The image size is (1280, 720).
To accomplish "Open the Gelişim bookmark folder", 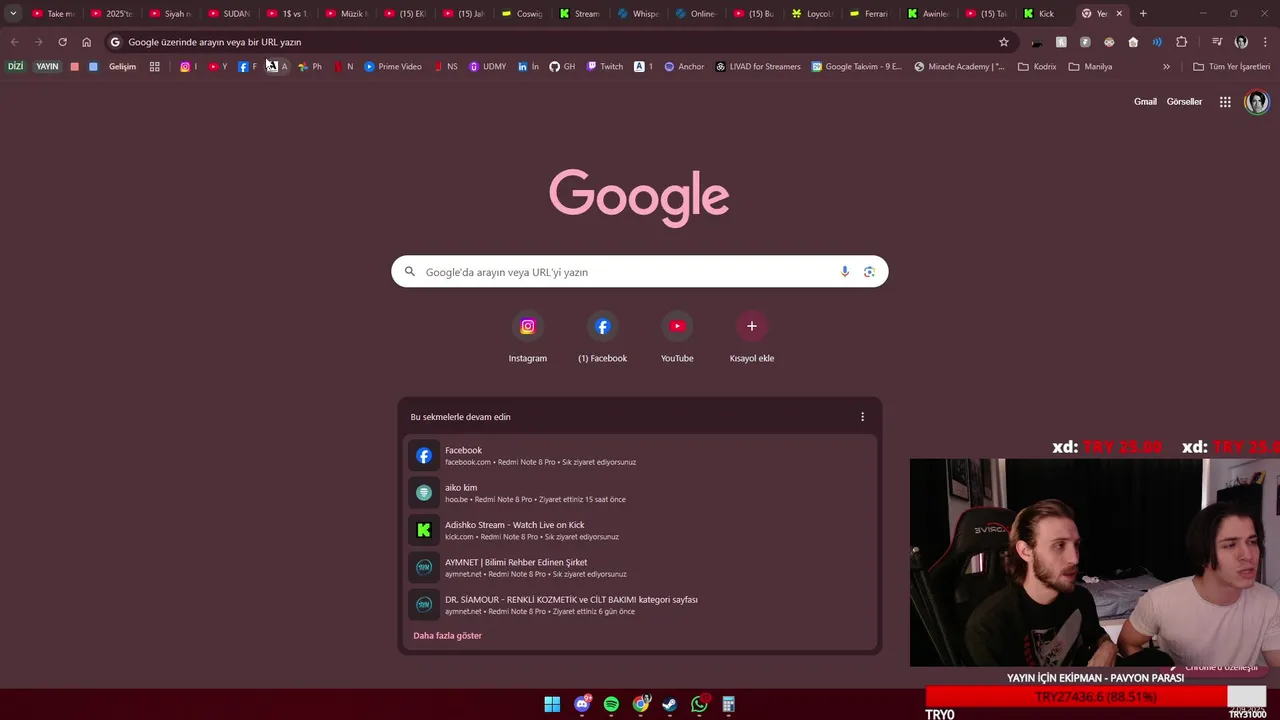I will click(x=122, y=67).
